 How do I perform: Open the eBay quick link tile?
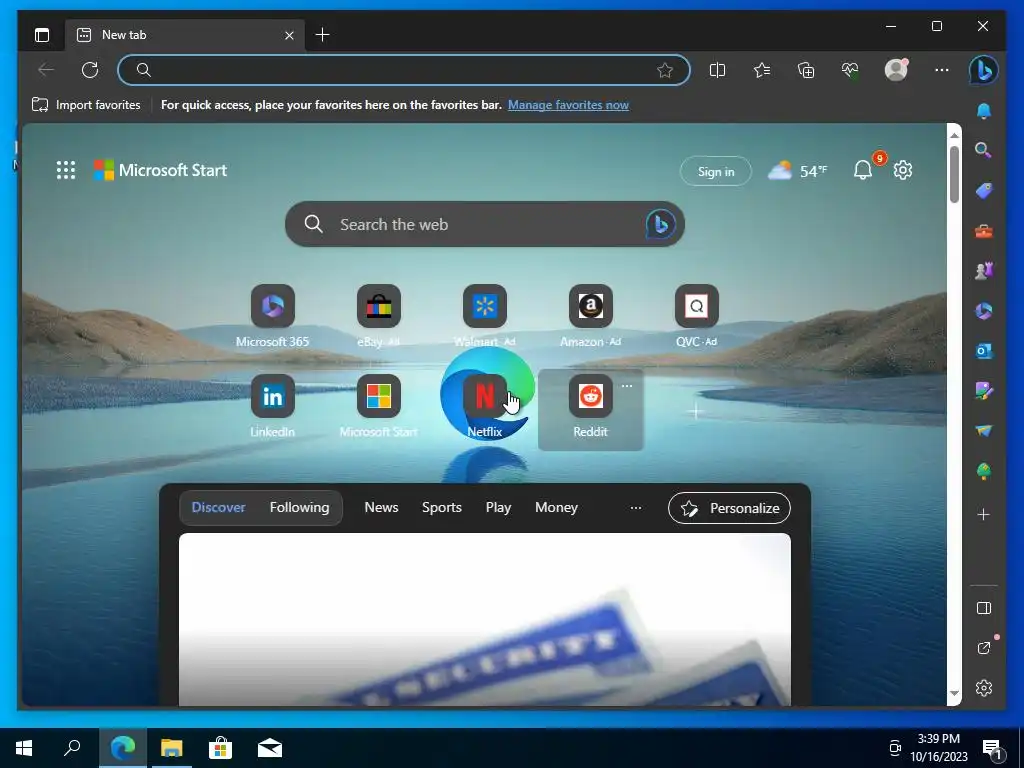pos(379,316)
